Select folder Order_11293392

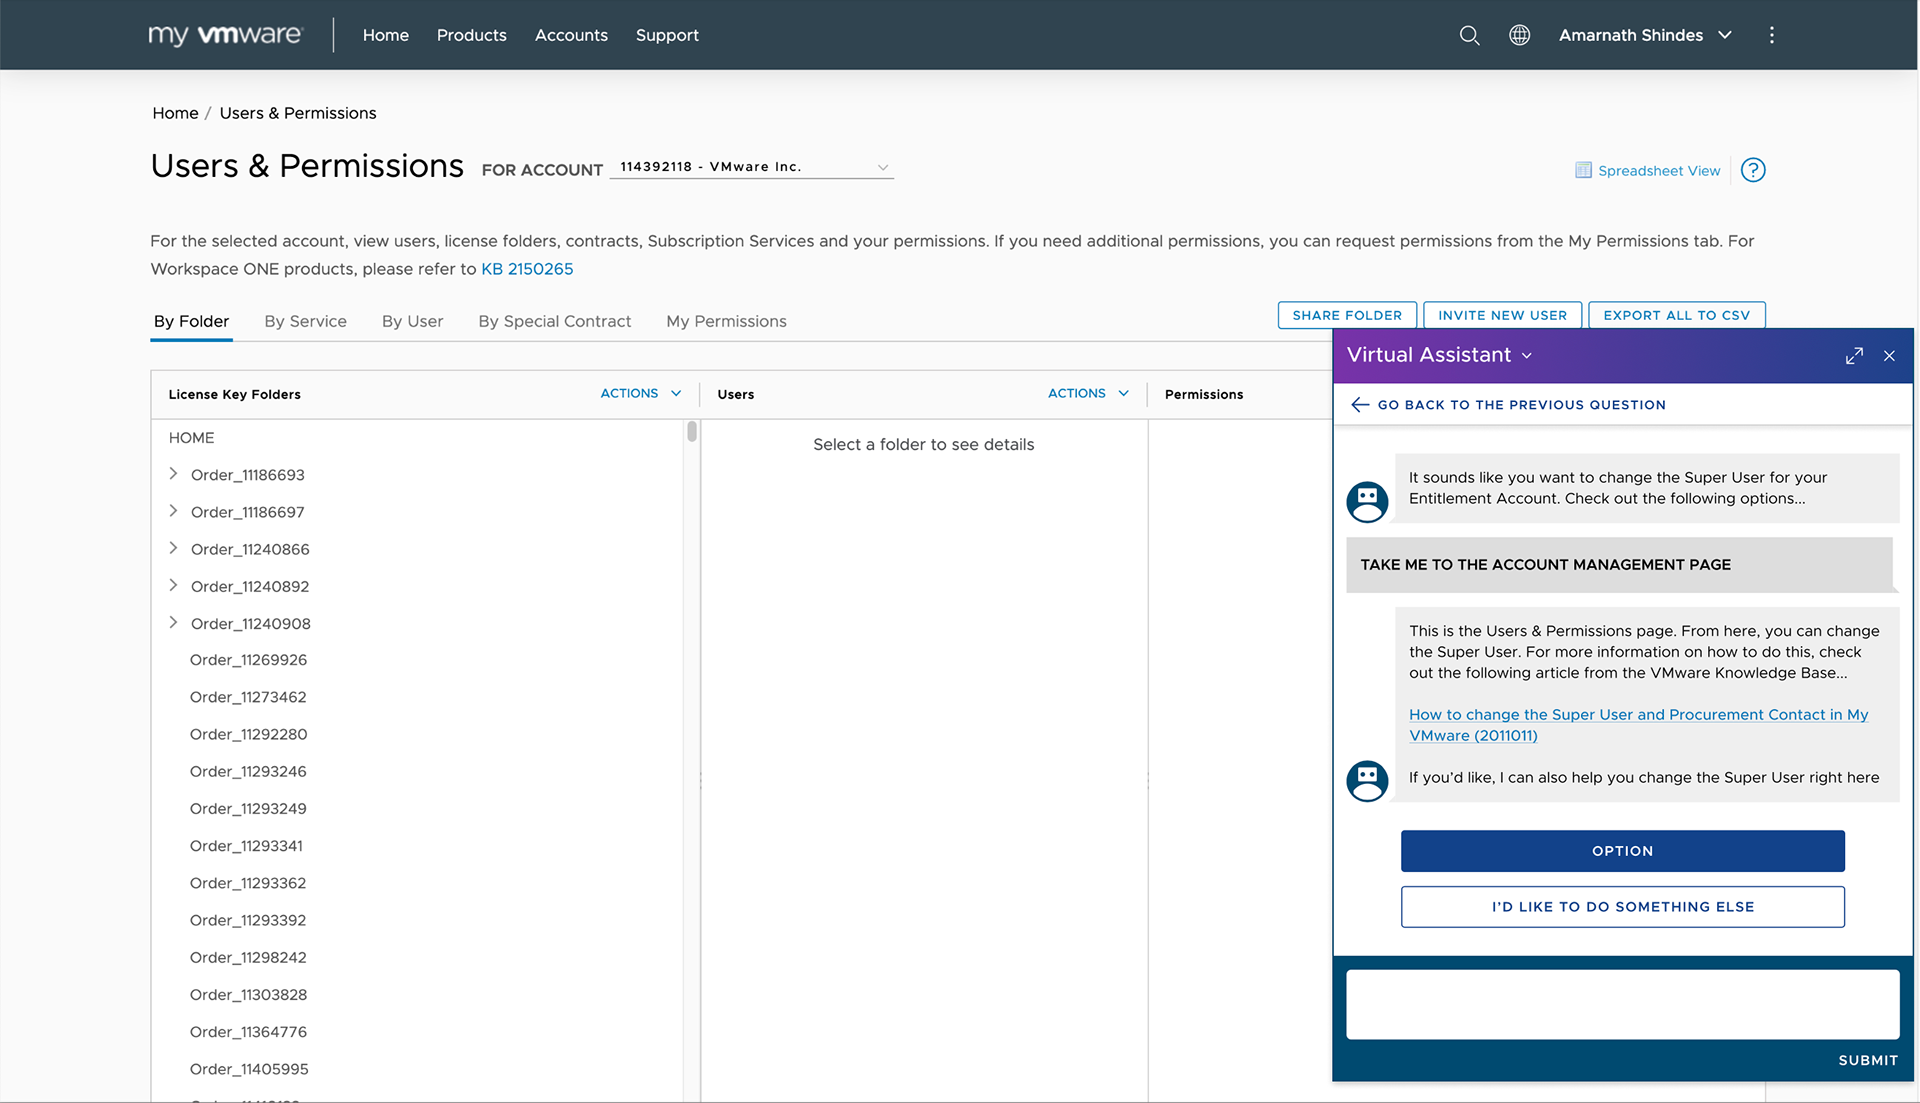(248, 920)
